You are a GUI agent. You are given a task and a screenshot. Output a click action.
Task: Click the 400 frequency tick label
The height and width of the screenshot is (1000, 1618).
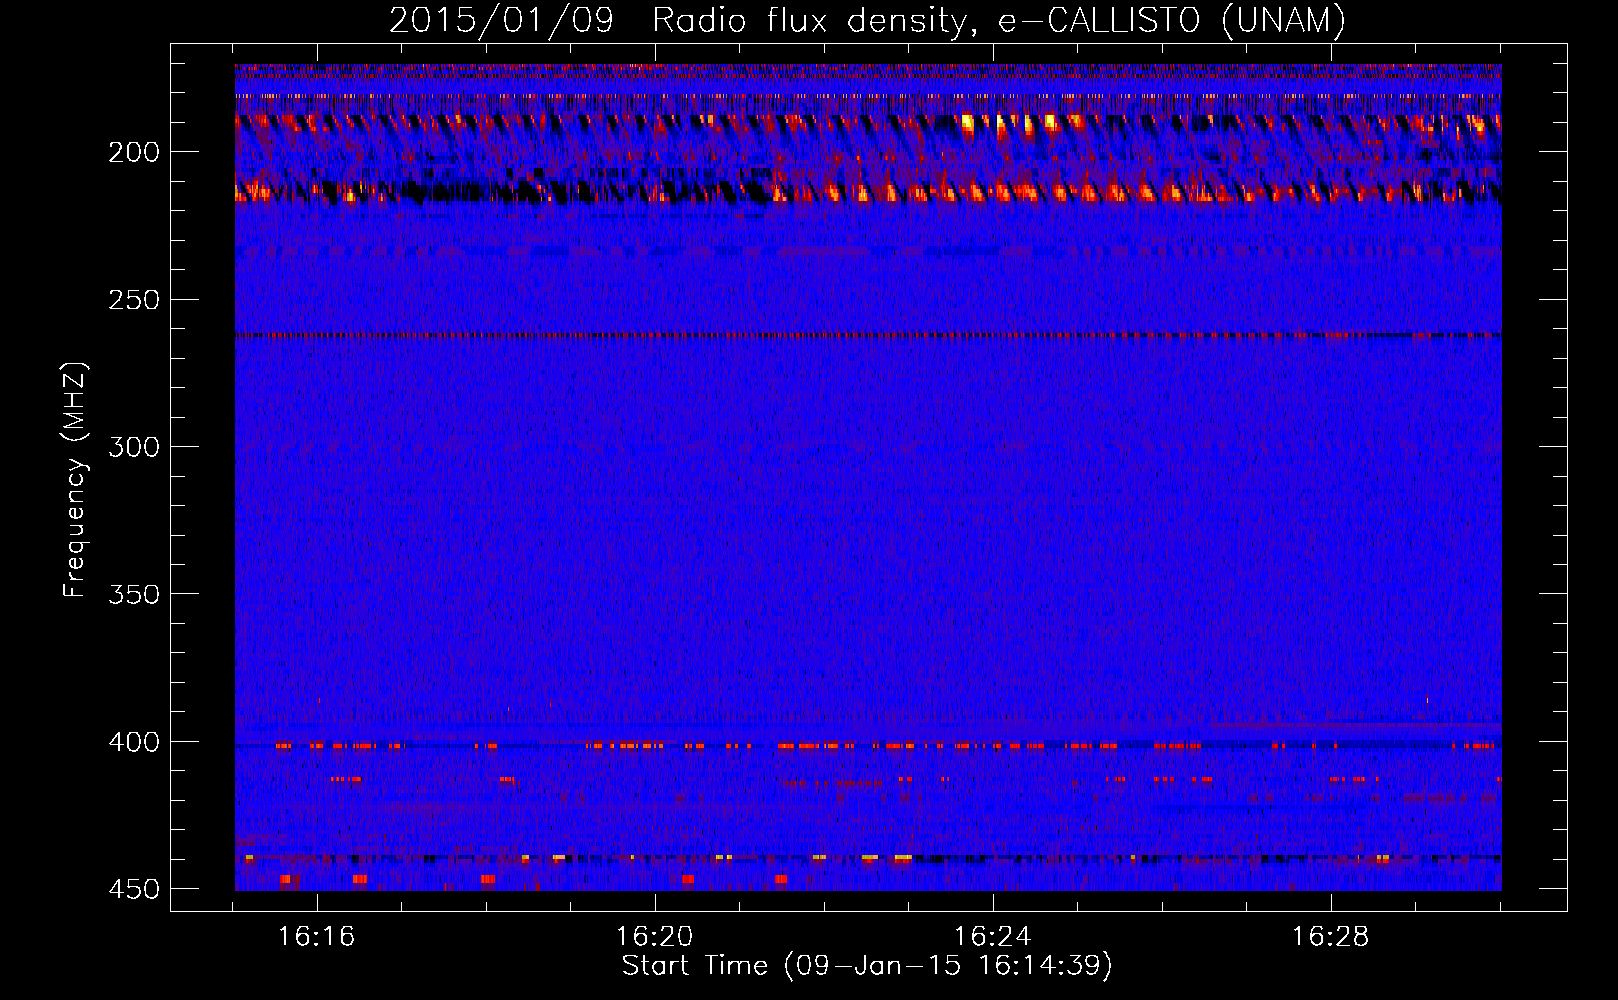coord(134,742)
